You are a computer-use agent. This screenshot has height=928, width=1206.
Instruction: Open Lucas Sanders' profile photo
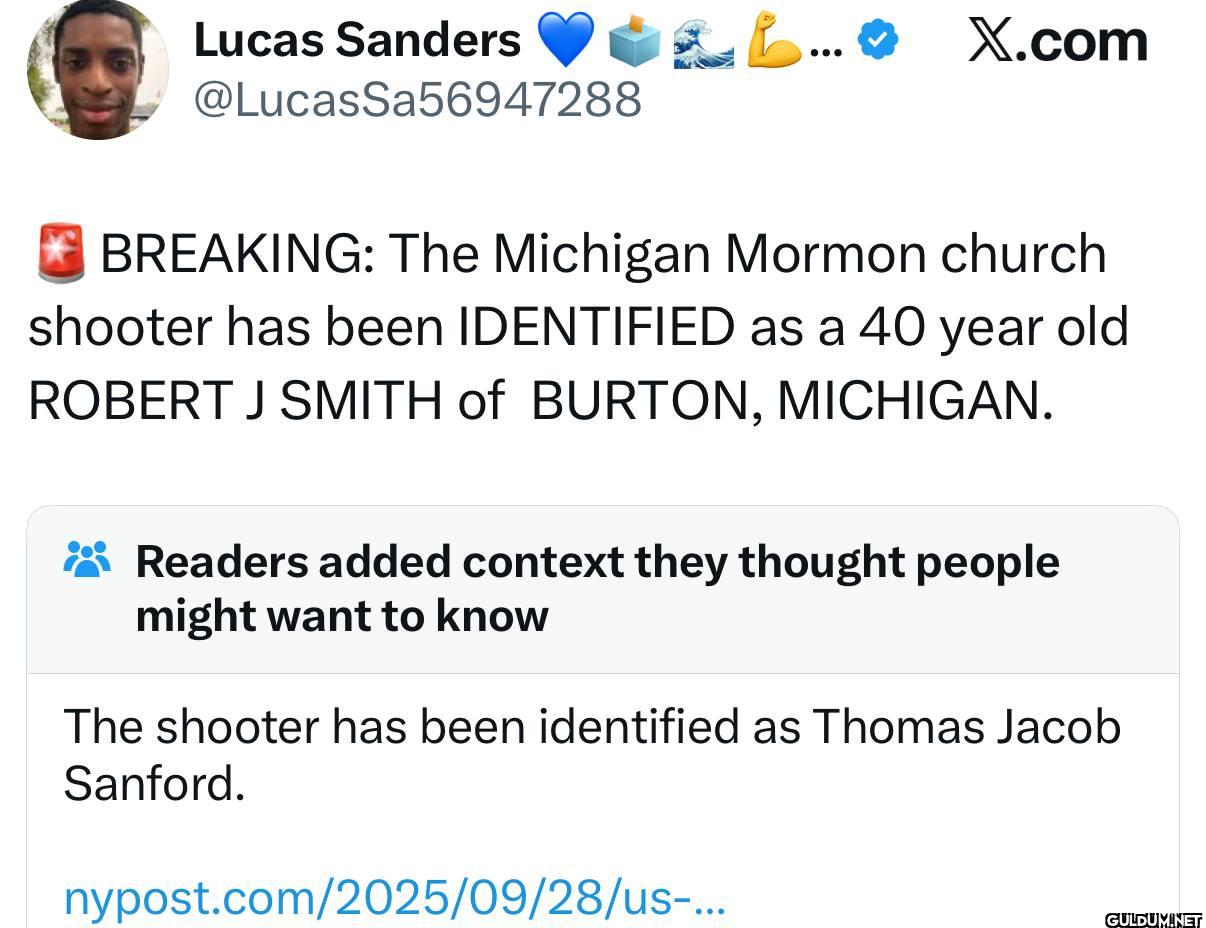point(97,69)
